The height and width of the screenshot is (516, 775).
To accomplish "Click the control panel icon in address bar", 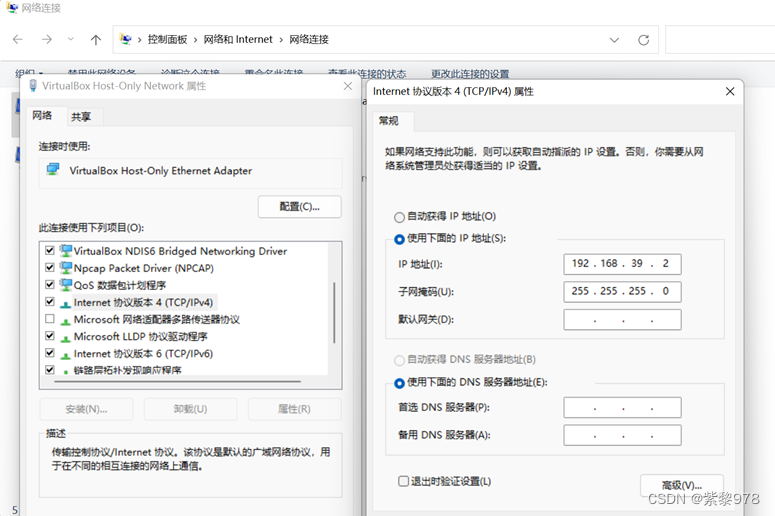I will tap(126, 39).
